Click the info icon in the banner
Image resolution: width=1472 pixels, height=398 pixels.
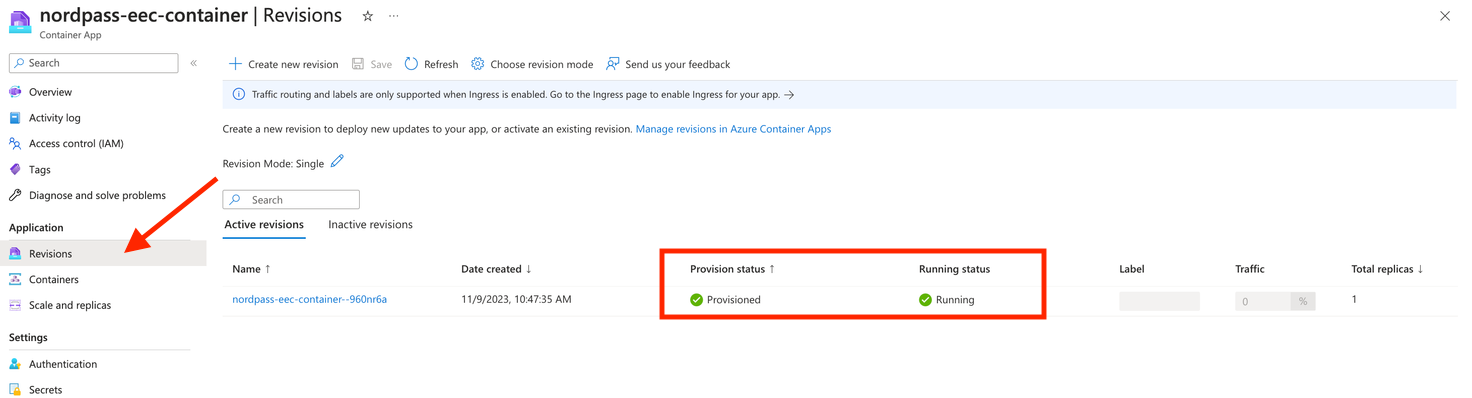click(239, 95)
